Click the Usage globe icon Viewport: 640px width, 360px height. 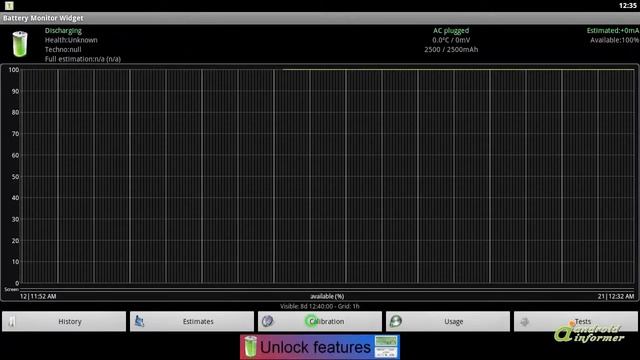point(396,322)
